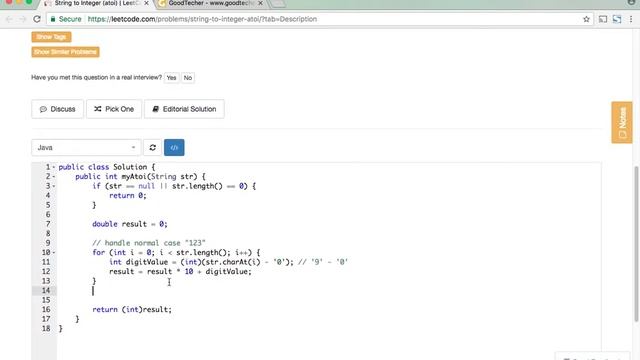640x360 pixels.
Task: Answer Yes to real interview question
Action: (171, 78)
